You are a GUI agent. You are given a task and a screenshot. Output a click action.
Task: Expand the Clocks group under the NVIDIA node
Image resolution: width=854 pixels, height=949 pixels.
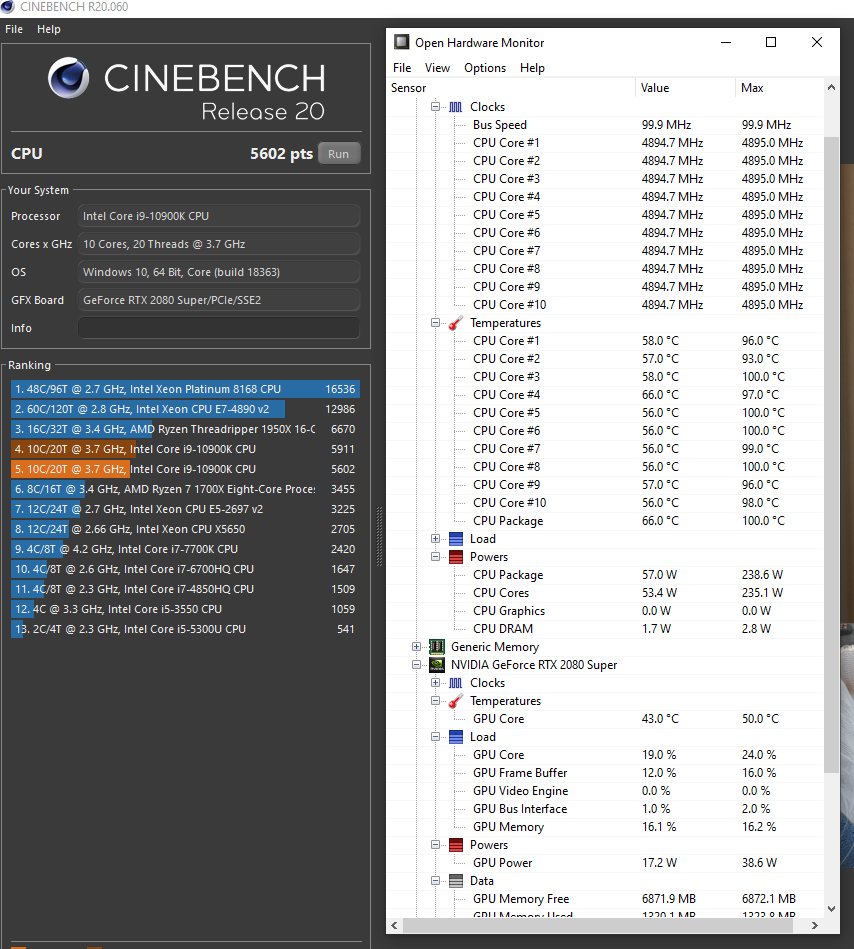[435, 683]
